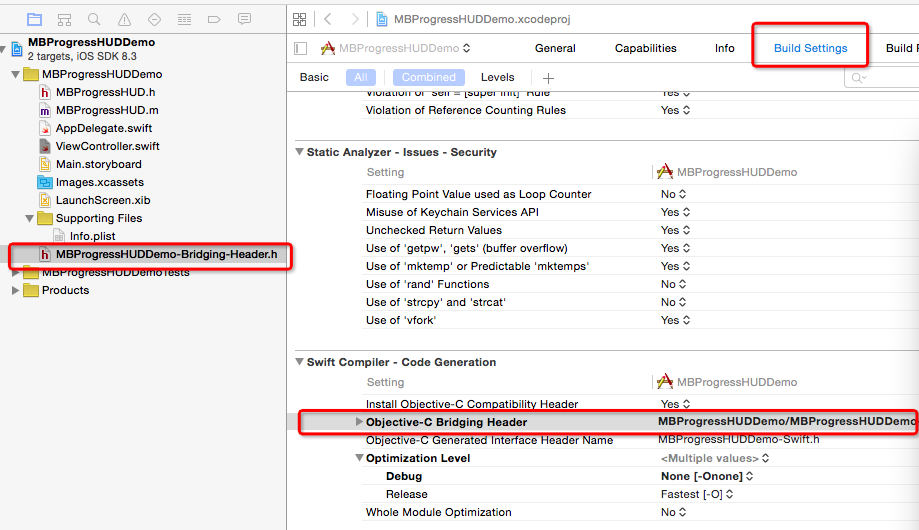This screenshot has width=919, height=530.
Task: Choose the Basic settings filter
Action: 314,77
